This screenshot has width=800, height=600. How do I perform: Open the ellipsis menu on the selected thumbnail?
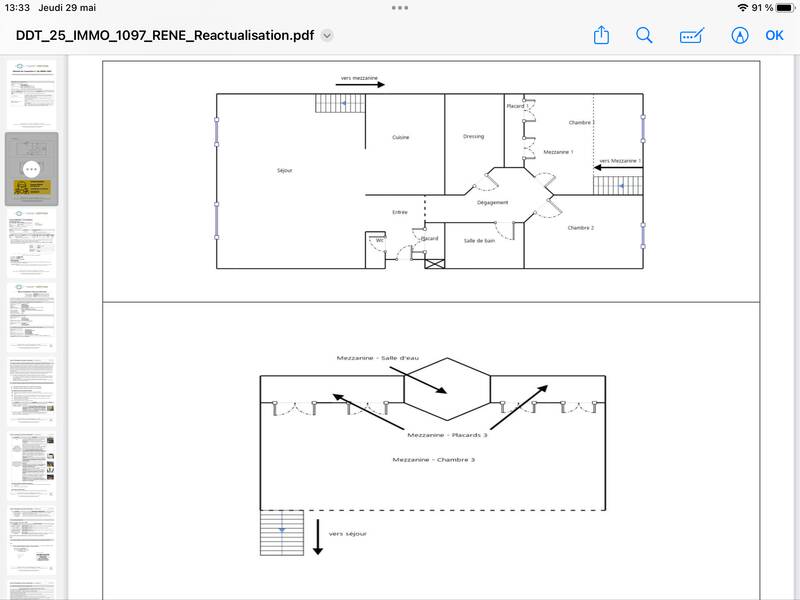point(32,169)
